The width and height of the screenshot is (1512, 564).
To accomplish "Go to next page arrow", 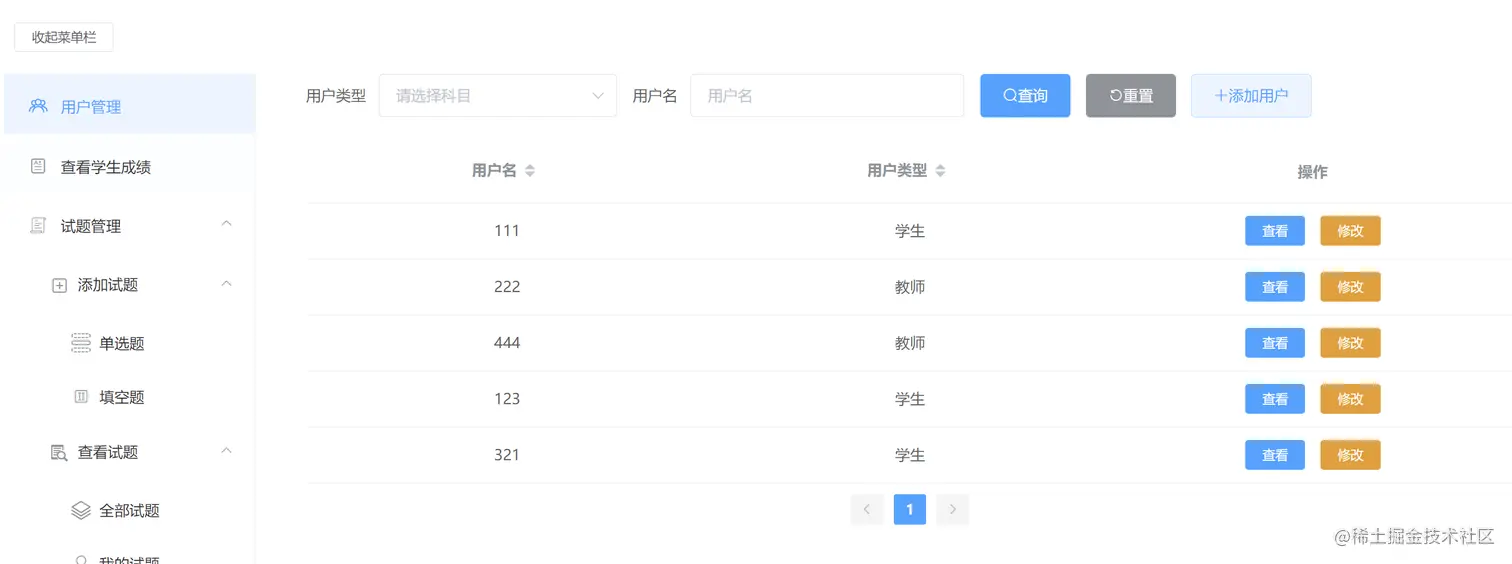I will pyautogui.click(x=953, y=510).
